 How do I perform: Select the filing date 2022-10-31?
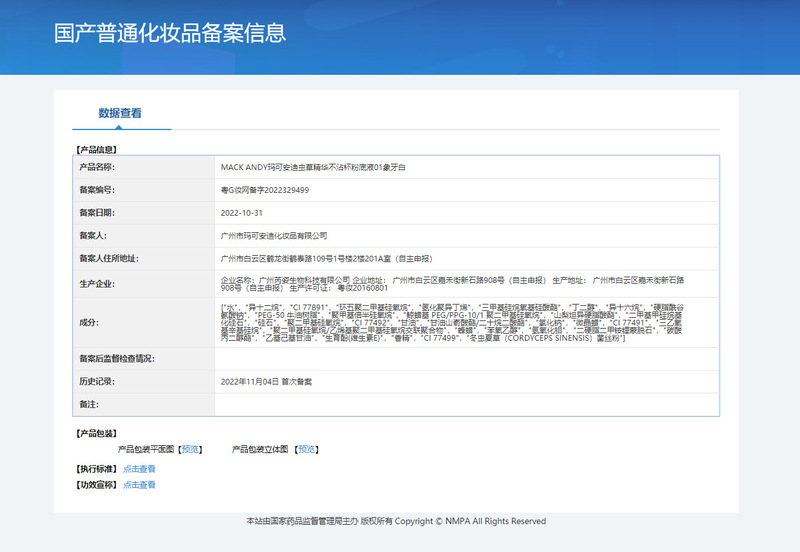(241, 213)
